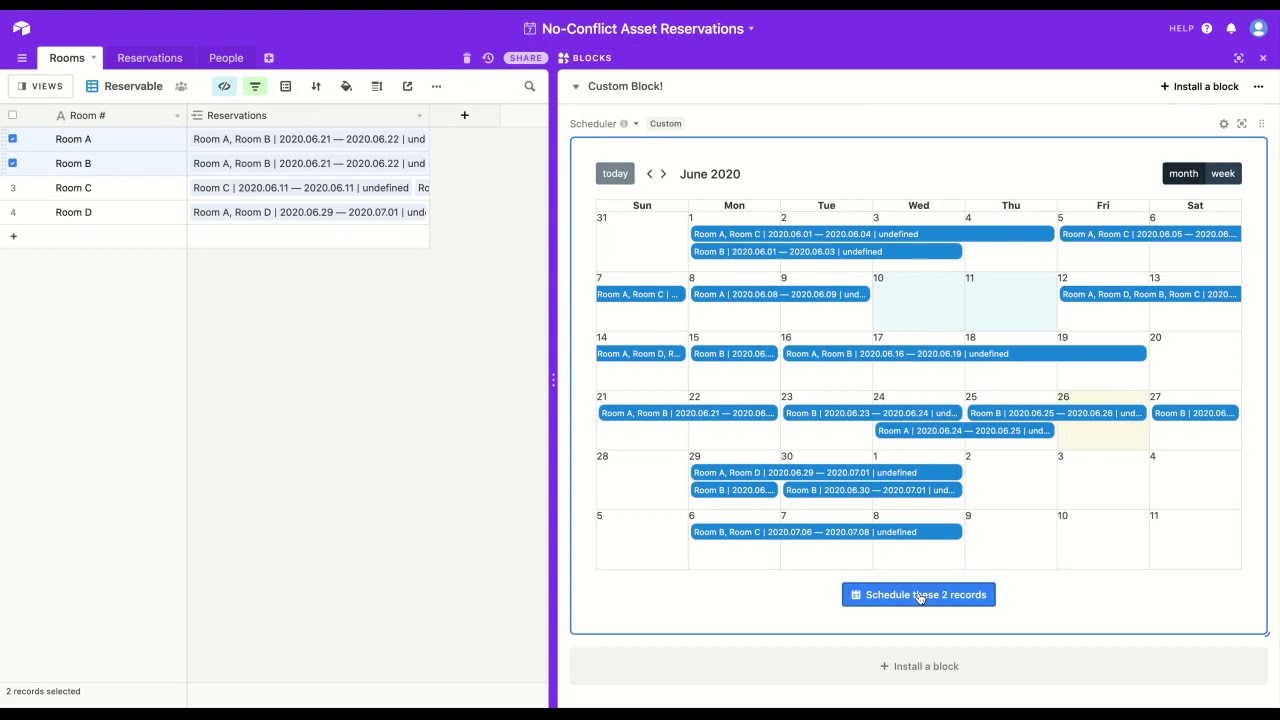Click the SHARE button
This screenshot has height=720, width=1280.
coord(526,58)
